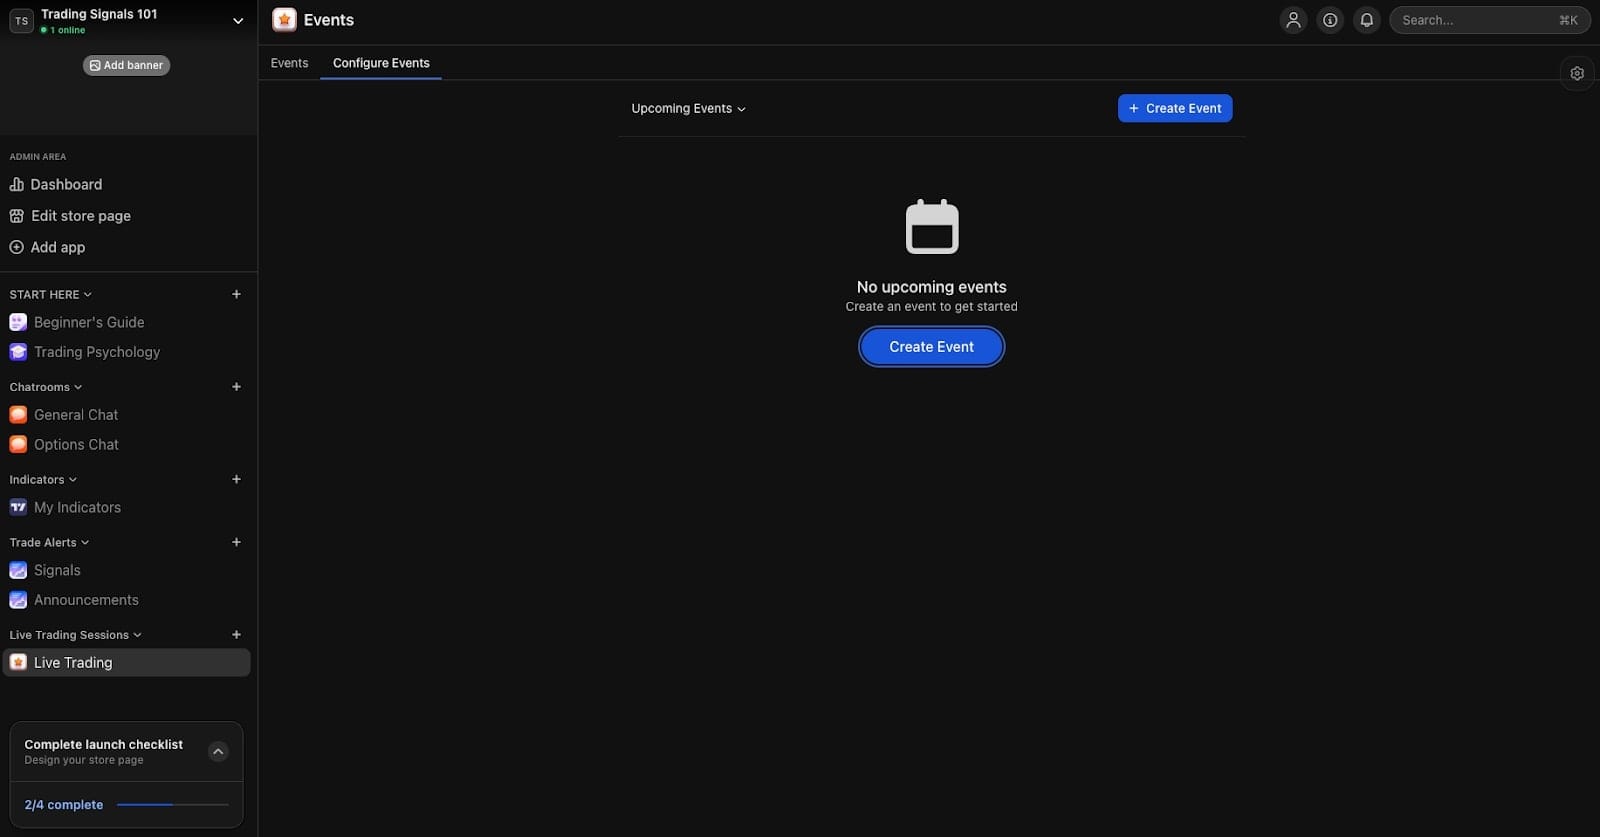This screenshot has width=1600, height=837.
Task: Click the 2/4 complete progress bar
Action: [172, 804]
